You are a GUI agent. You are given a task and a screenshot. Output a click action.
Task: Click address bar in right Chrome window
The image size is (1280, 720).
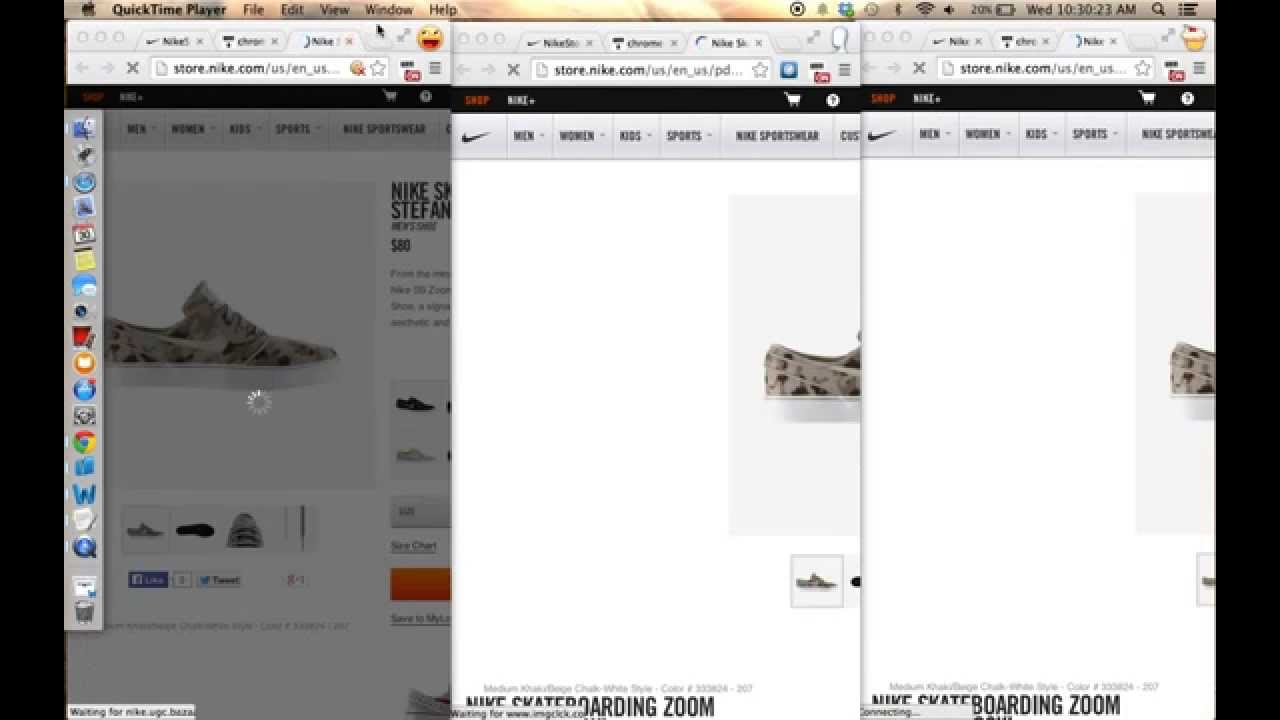pyautogui.click(x=1044, y=68)
